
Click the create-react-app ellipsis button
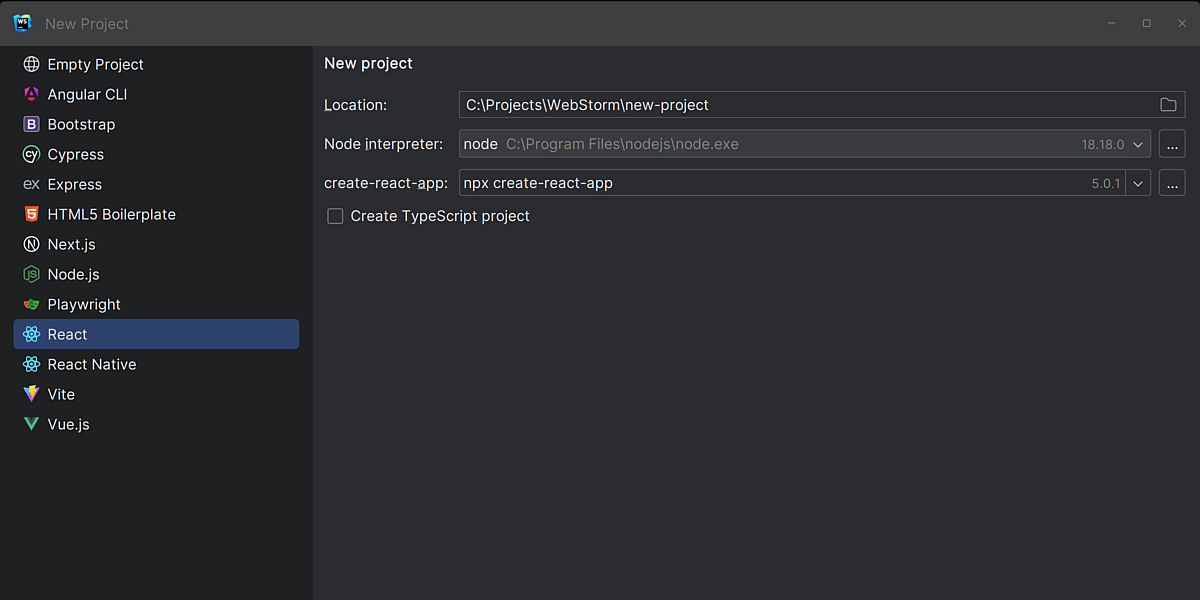pyautogui.click(x=1171, y=183)
